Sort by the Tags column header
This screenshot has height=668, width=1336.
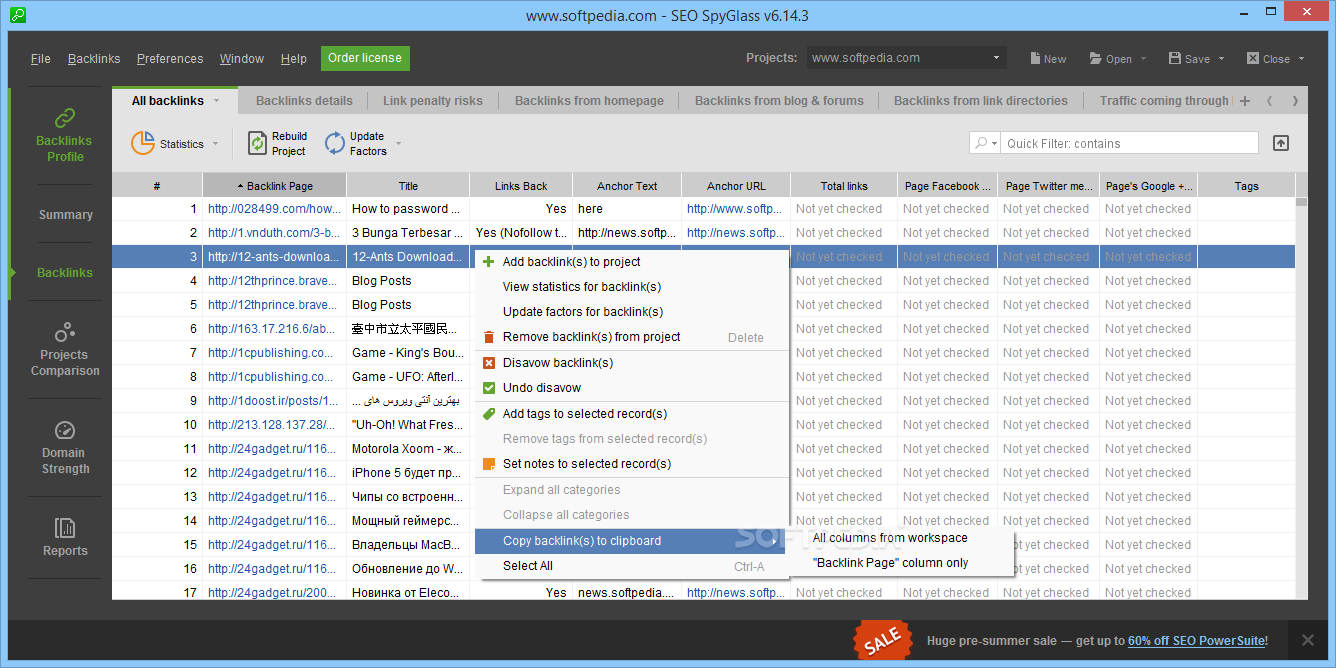pyautogui.click(x=1246, y=186)
